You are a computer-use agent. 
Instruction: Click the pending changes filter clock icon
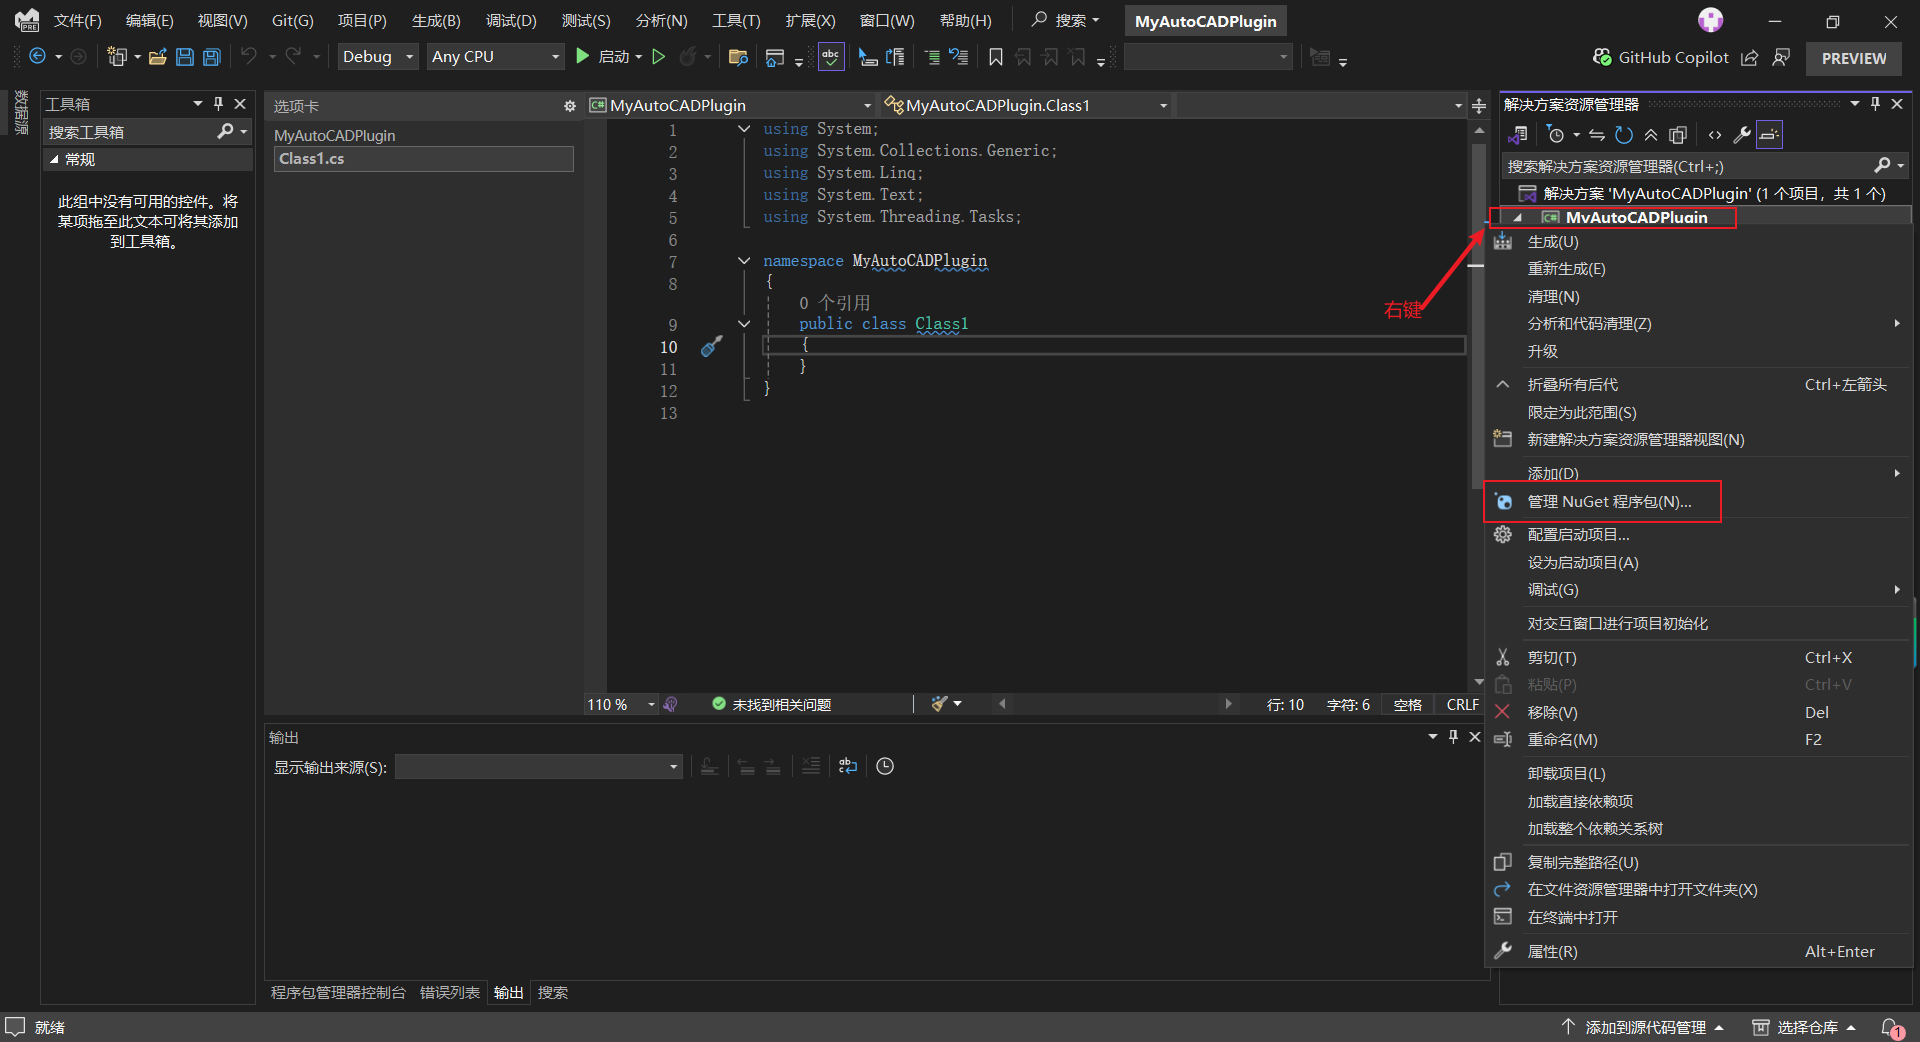coord(1556,135)
